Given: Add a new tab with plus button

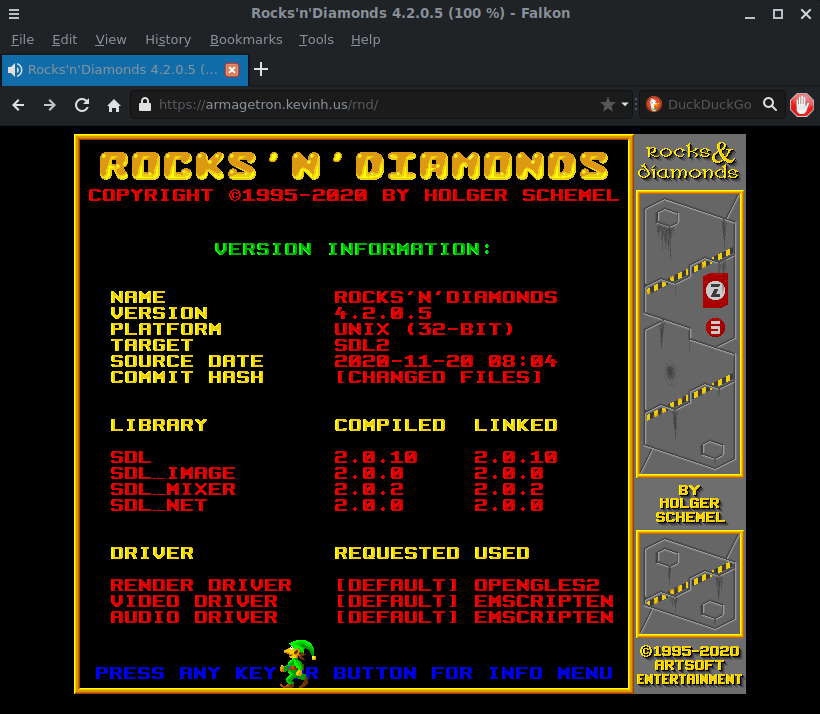Looking at the screenshot, I should pyautogui.click(x=261, y=69).
